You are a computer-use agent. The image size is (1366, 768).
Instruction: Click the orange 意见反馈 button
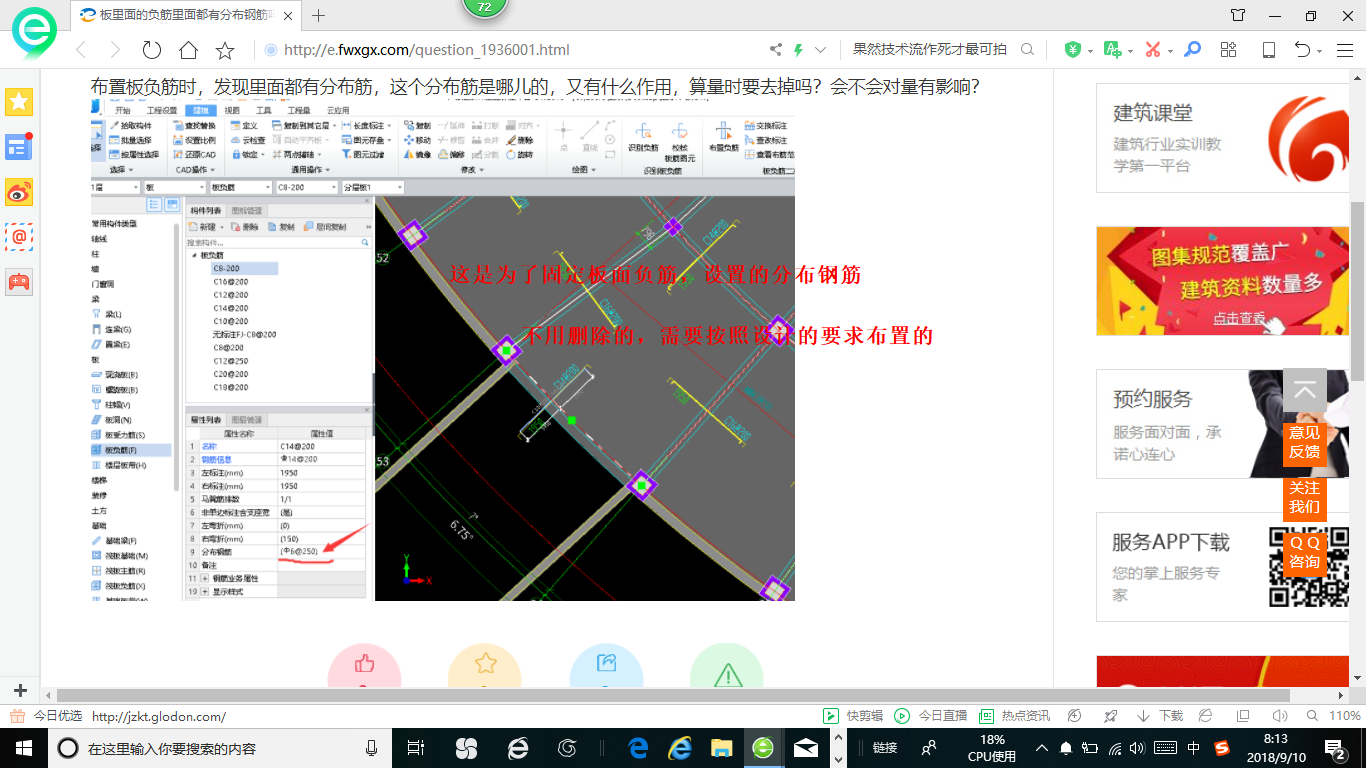tap(1304, 442)
